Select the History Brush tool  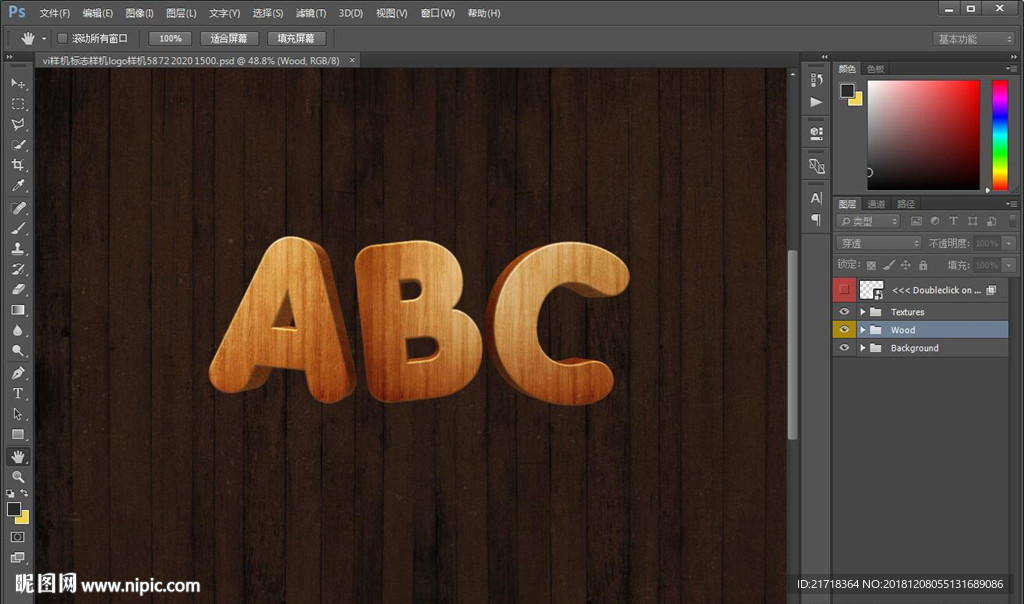(x=18, y=268)
